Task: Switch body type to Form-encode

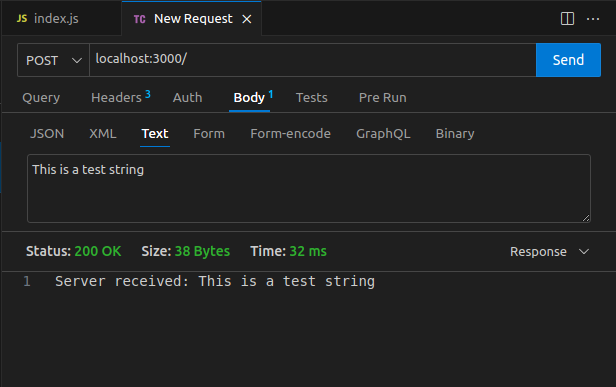Action: click(290, 134)
